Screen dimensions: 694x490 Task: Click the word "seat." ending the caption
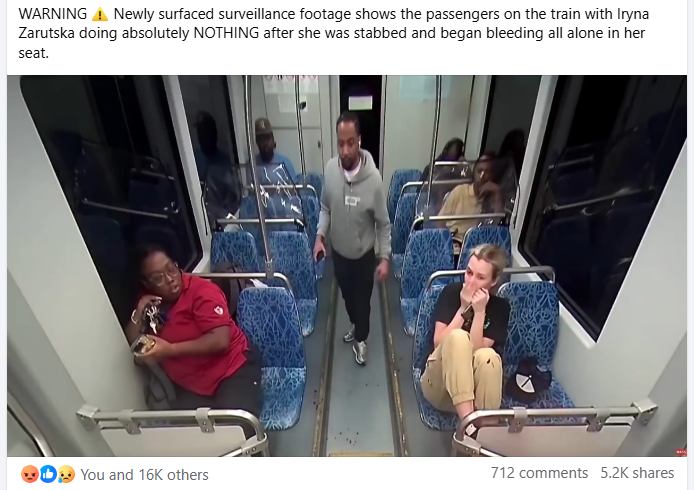coord(33,53)
